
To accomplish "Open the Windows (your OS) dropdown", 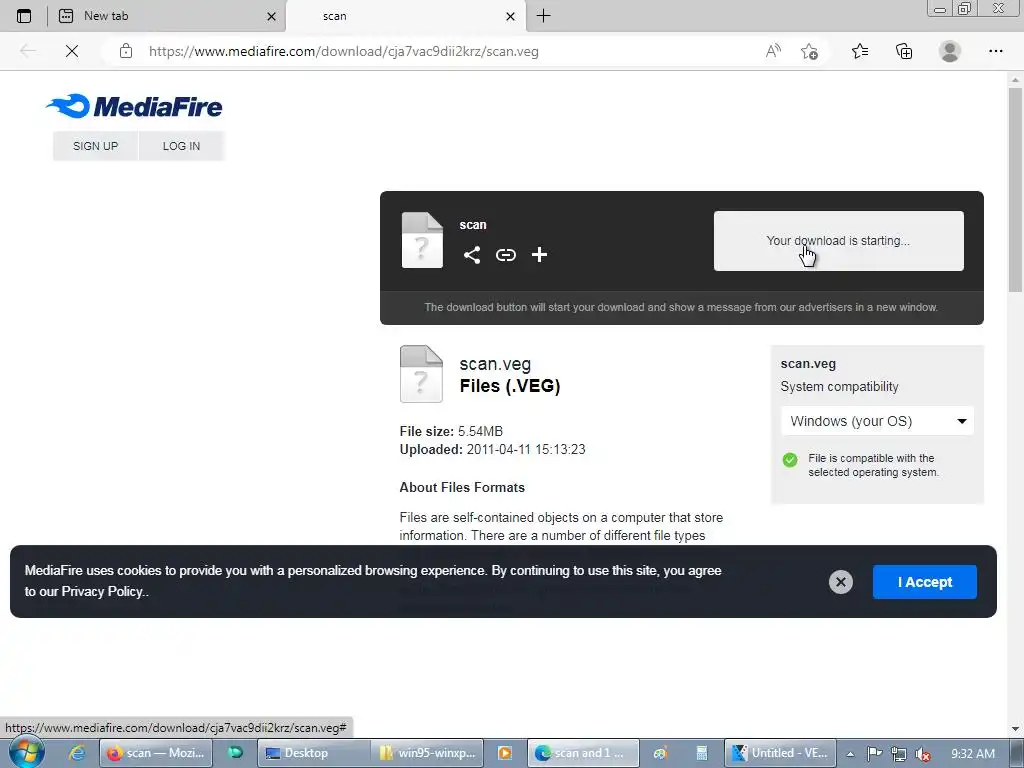I will coord(877,421).
